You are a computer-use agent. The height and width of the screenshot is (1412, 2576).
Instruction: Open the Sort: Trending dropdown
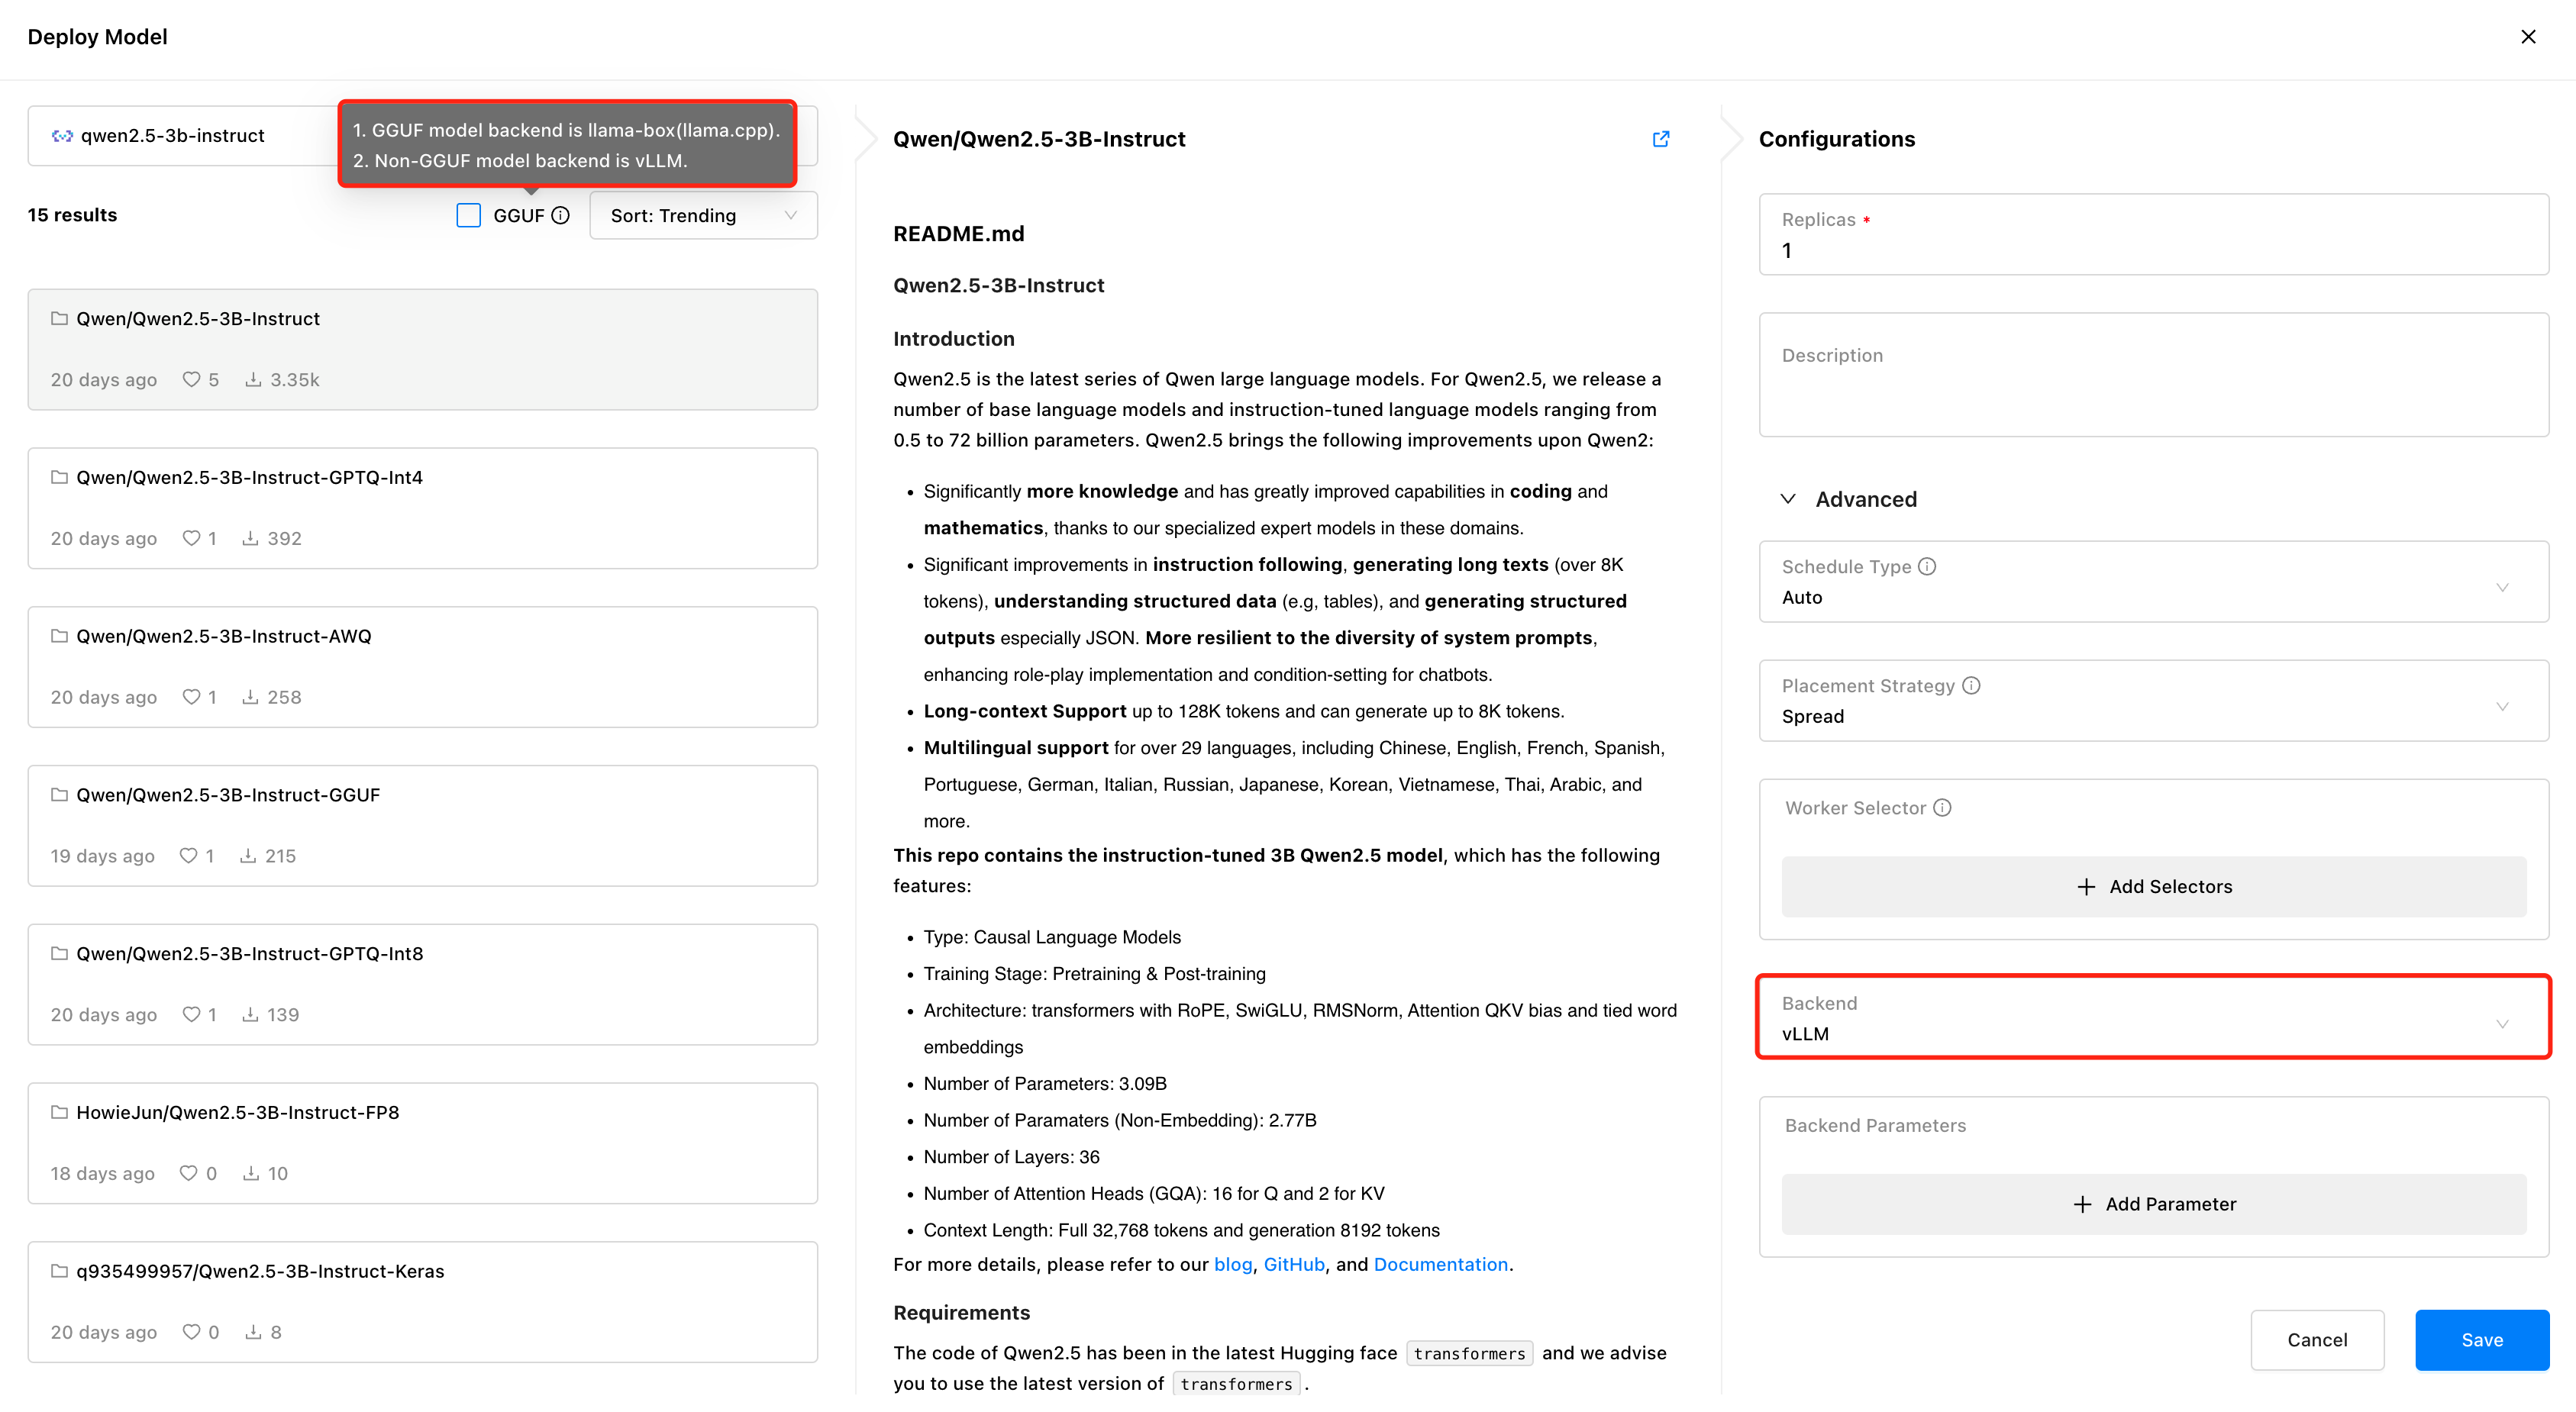(703, 215)
